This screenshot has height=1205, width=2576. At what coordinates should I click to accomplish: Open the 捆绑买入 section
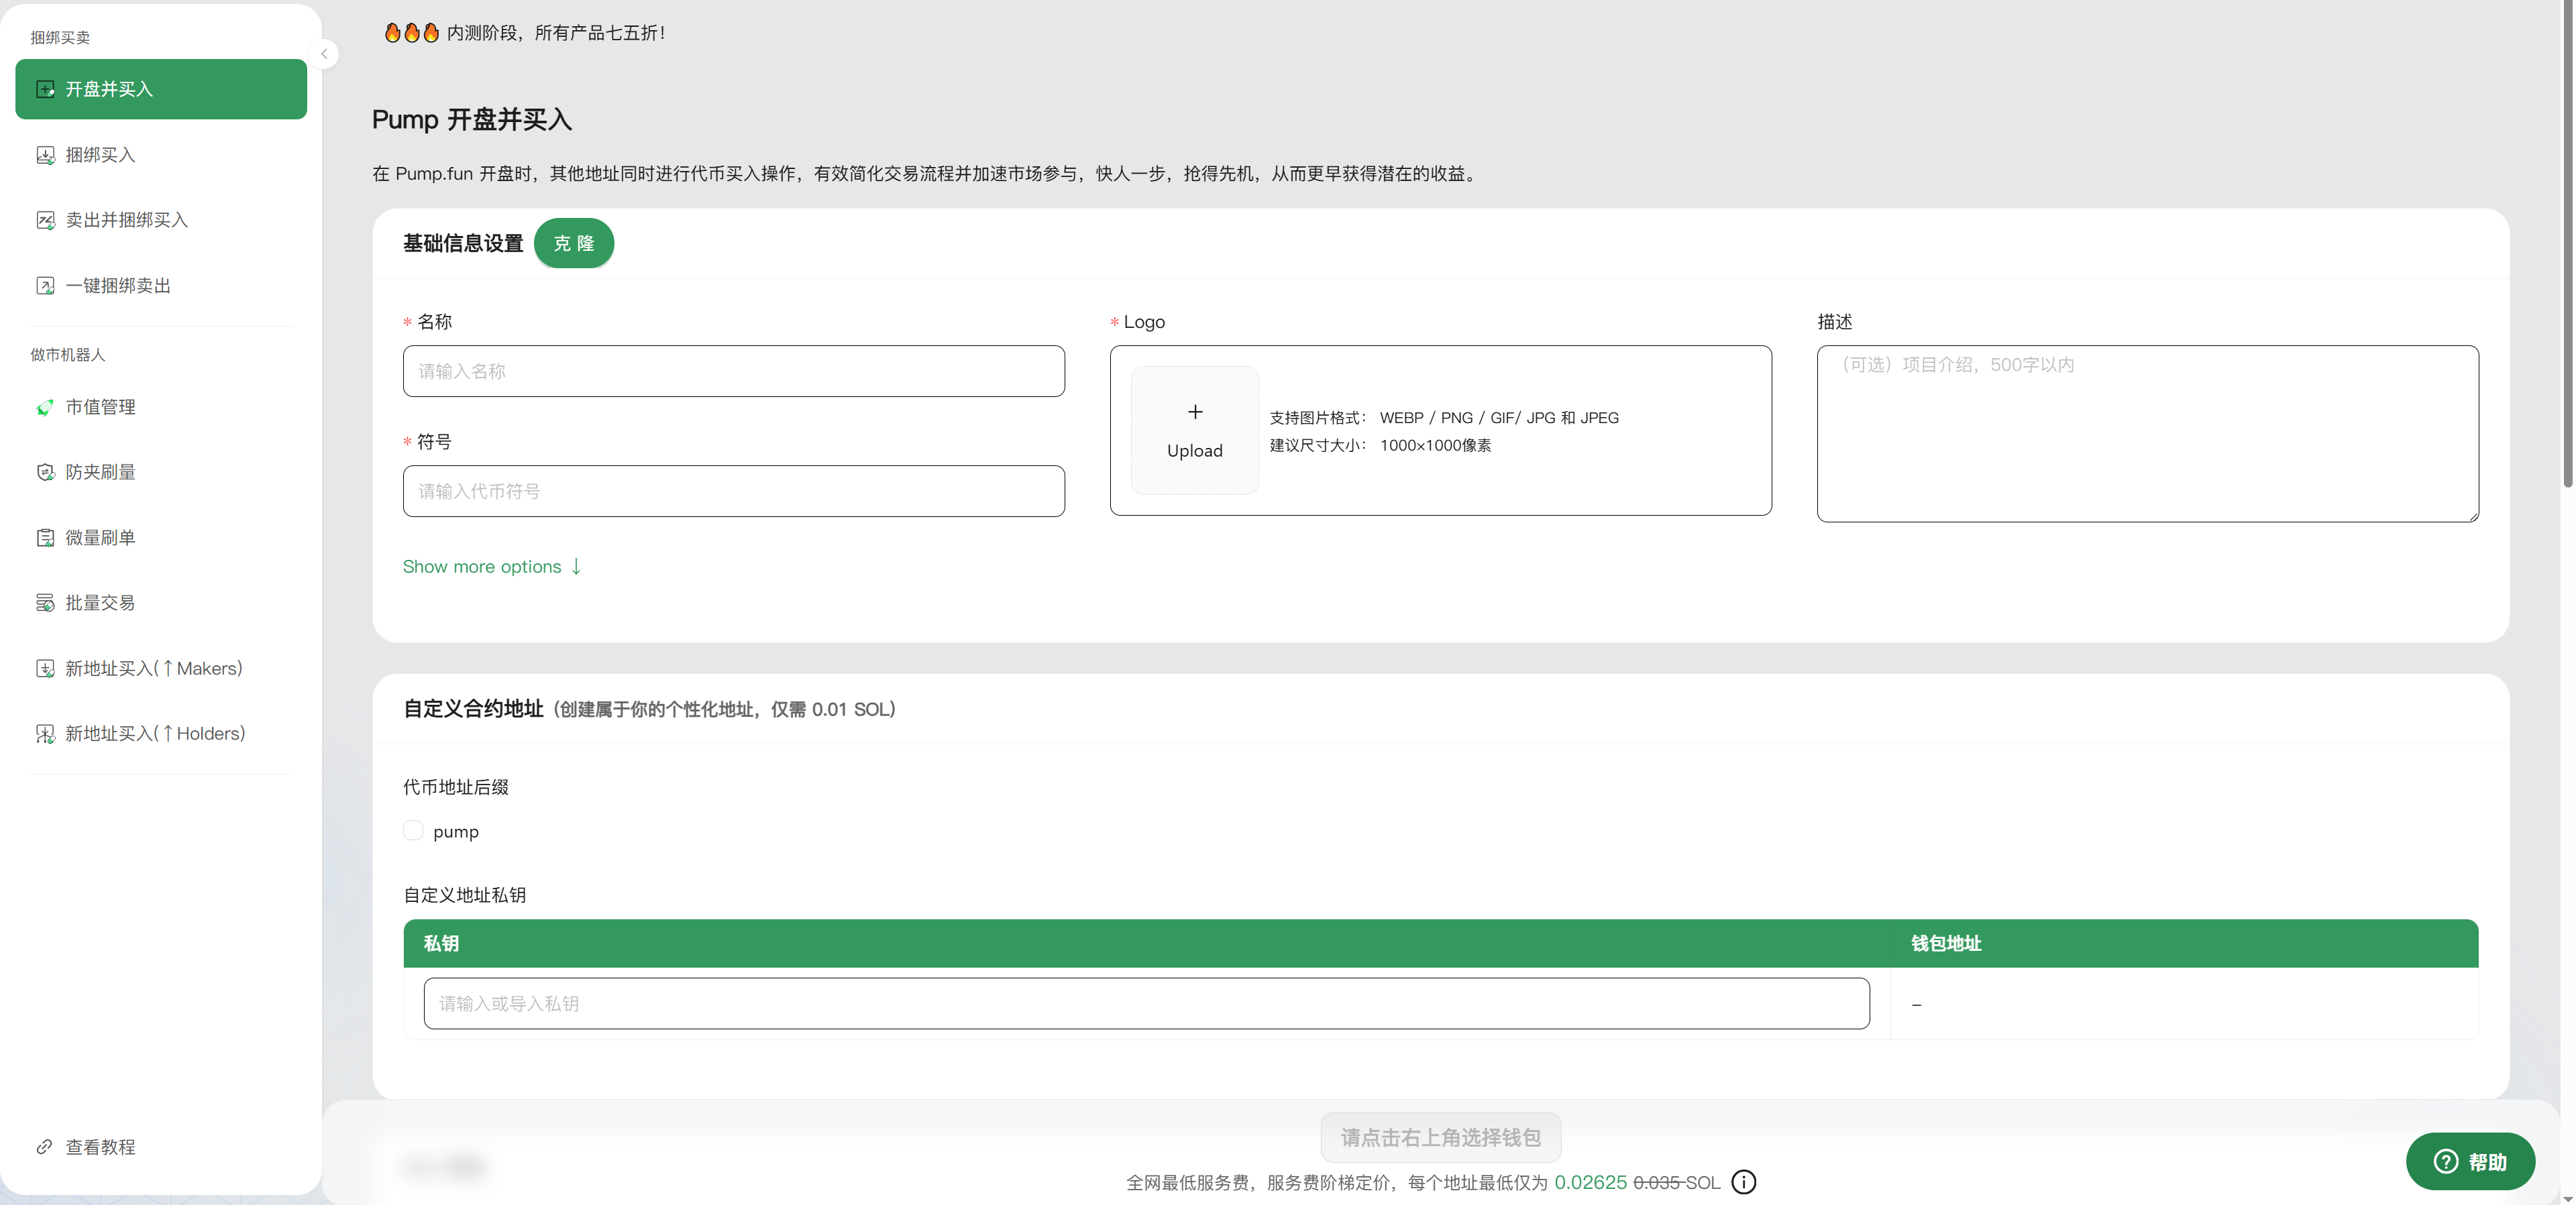[100, 155]
